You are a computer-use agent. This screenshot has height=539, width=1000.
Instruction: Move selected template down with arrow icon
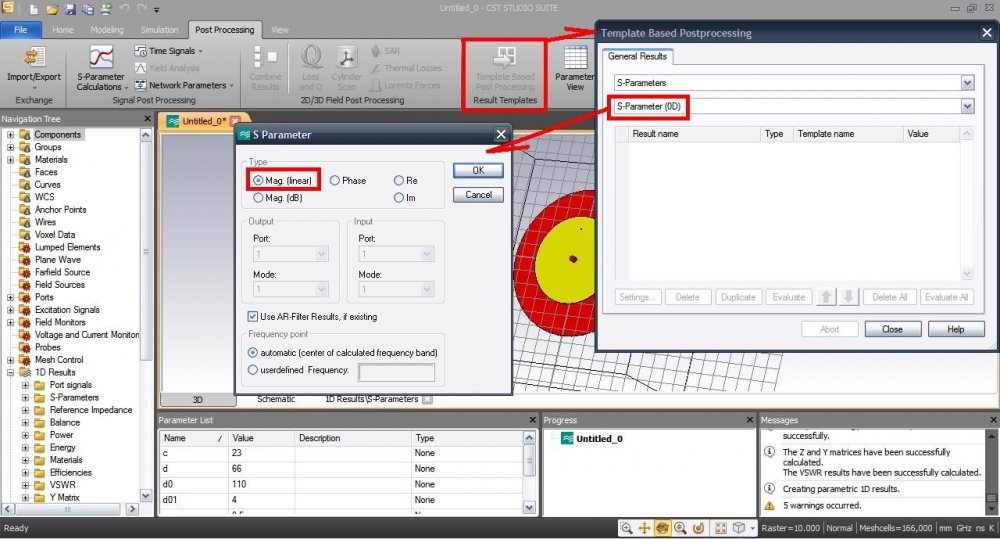coord(849,297)
